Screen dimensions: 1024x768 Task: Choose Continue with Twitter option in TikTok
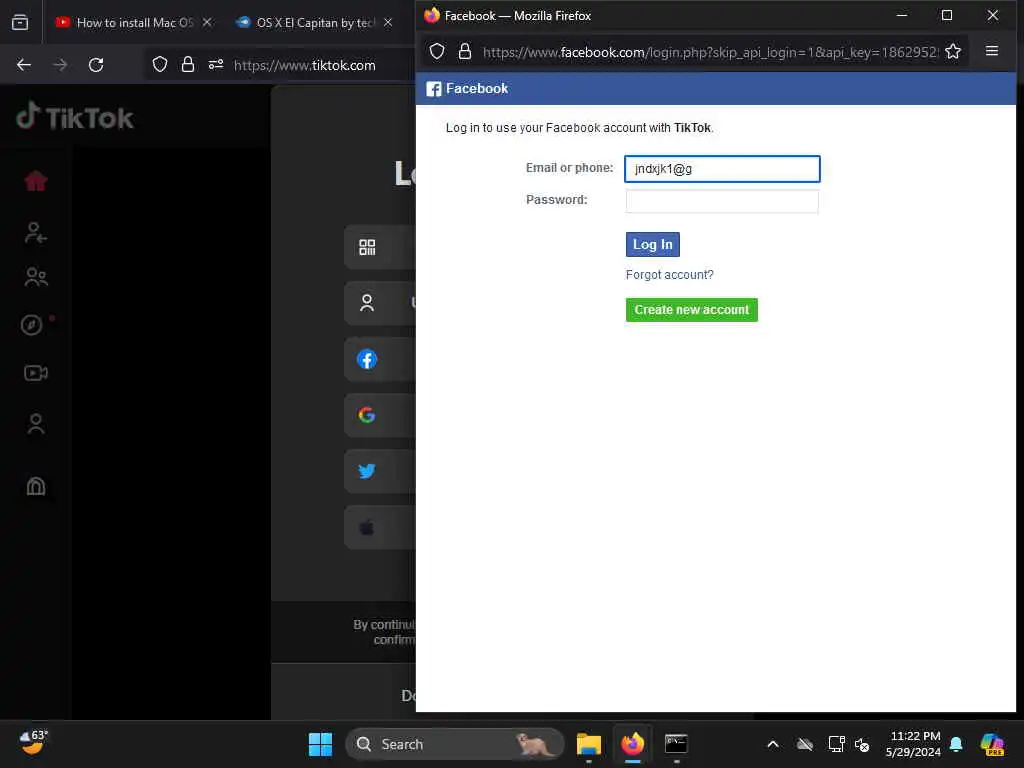pyautogui.click(x=379, y=471)
